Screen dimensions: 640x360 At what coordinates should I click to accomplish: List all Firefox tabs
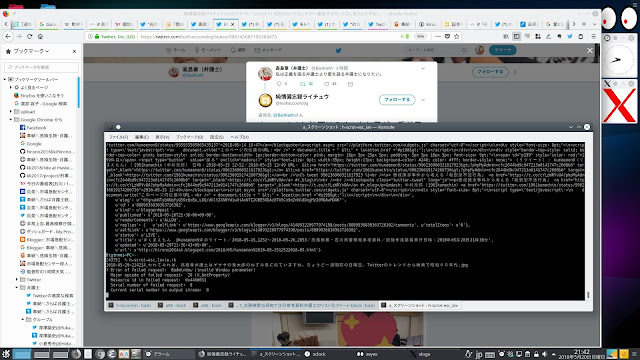(x=594, y=24)
